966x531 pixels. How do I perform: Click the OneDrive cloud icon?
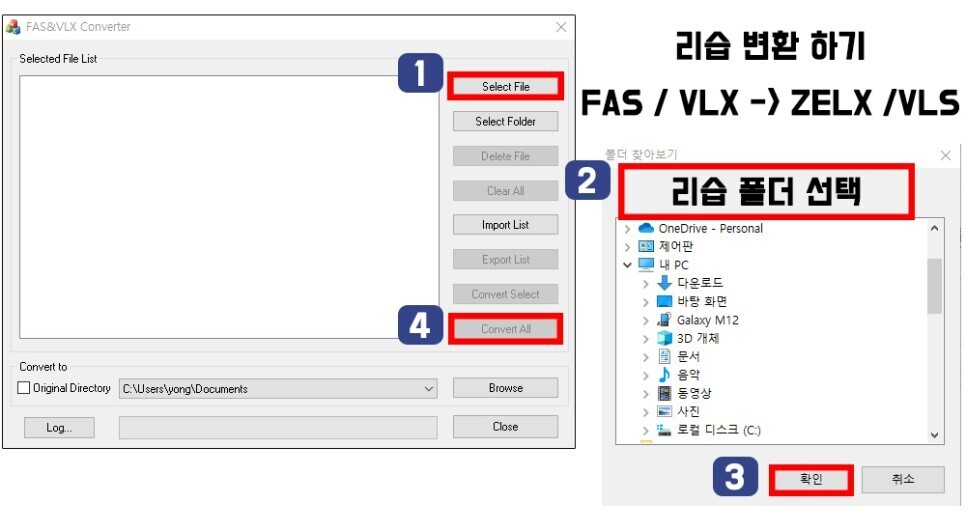click(646, 229)
